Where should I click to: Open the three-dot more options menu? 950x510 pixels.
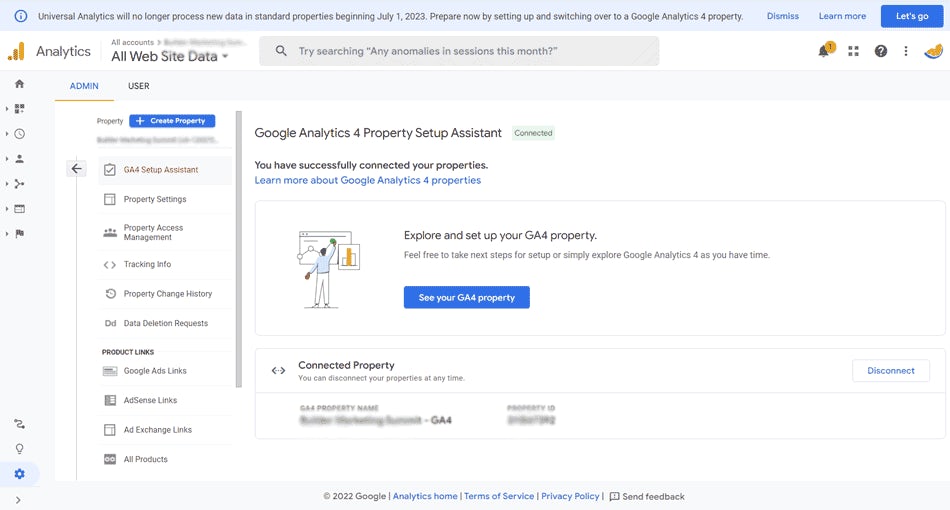(906, 51)
